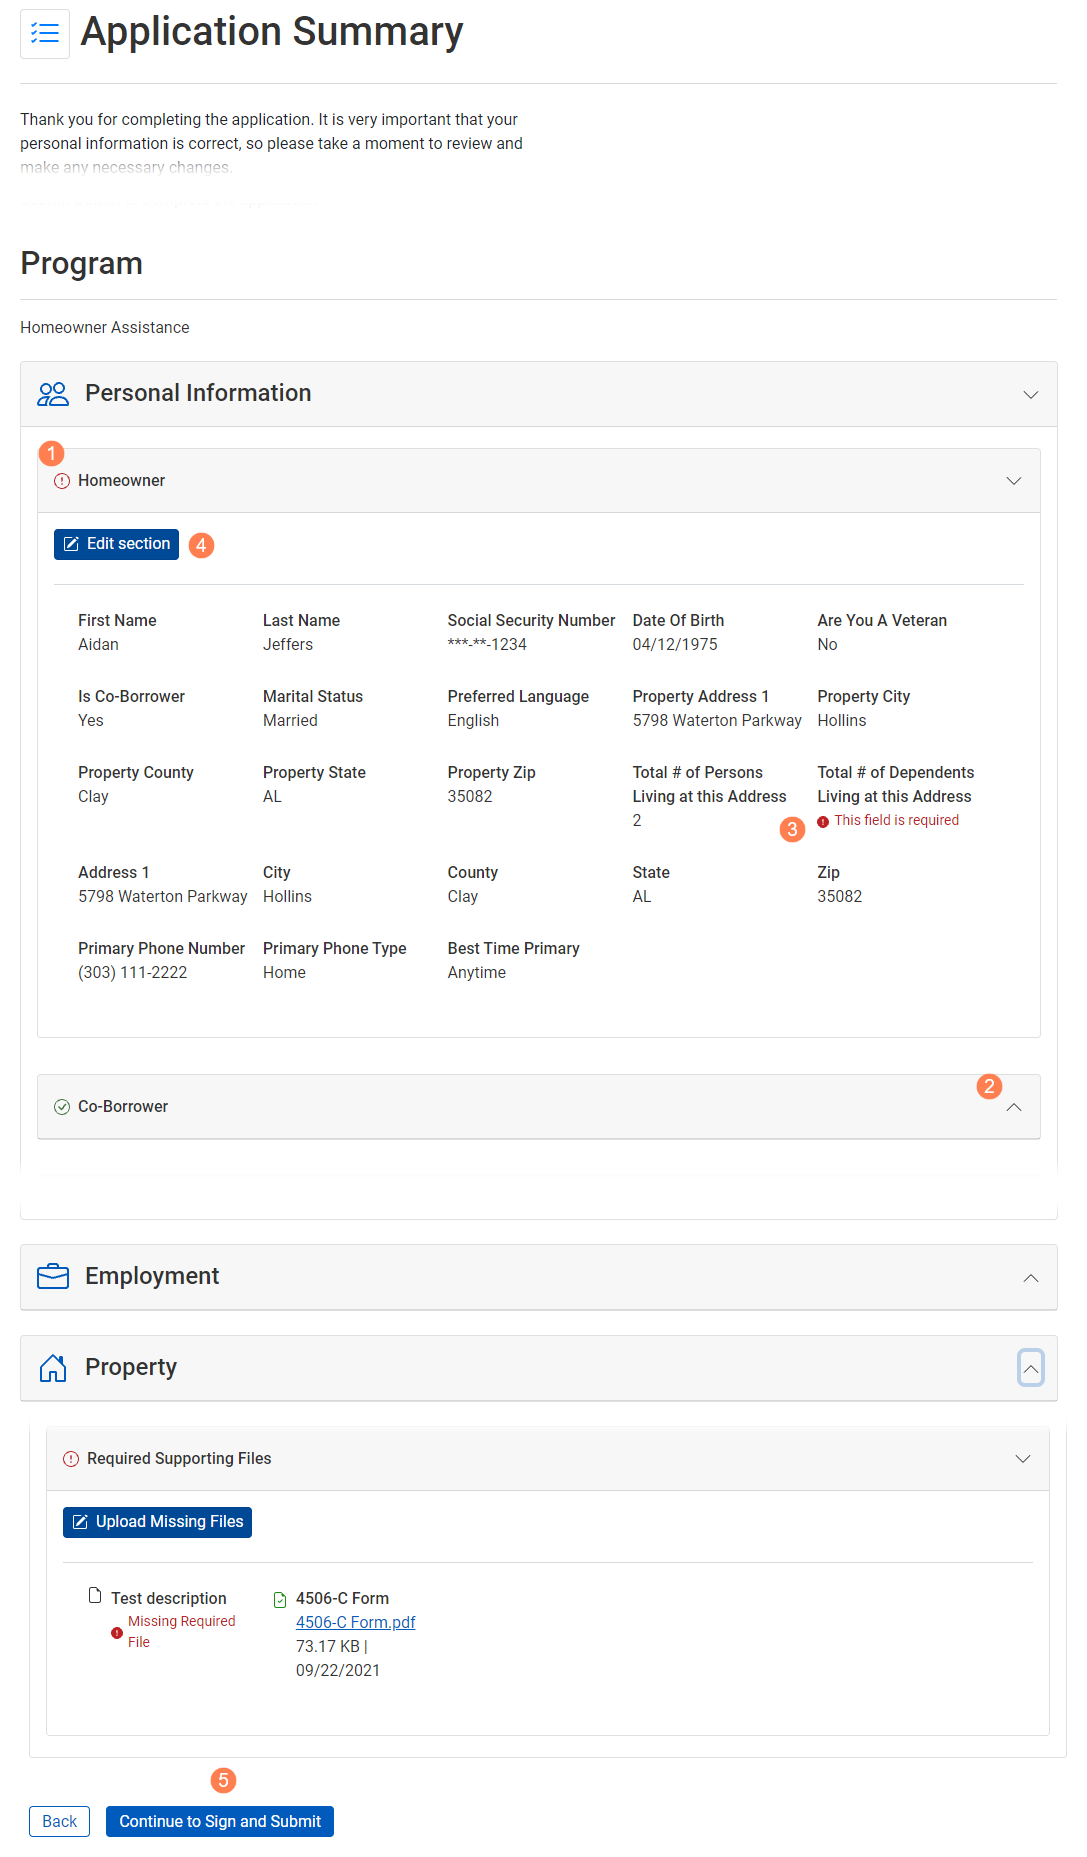Click the Homeowner error status icon

point(62,481)
